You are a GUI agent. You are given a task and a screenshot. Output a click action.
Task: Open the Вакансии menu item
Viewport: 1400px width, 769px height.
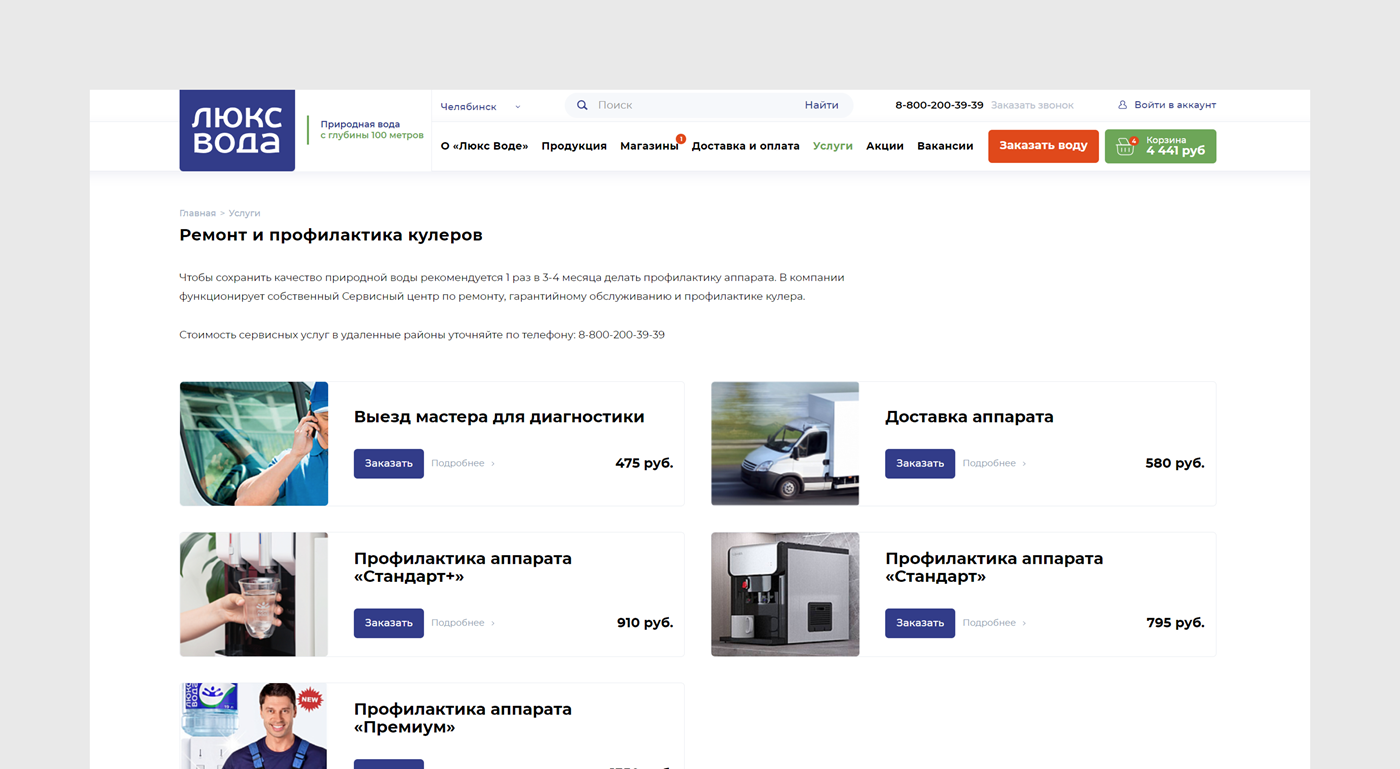[945, 146]
